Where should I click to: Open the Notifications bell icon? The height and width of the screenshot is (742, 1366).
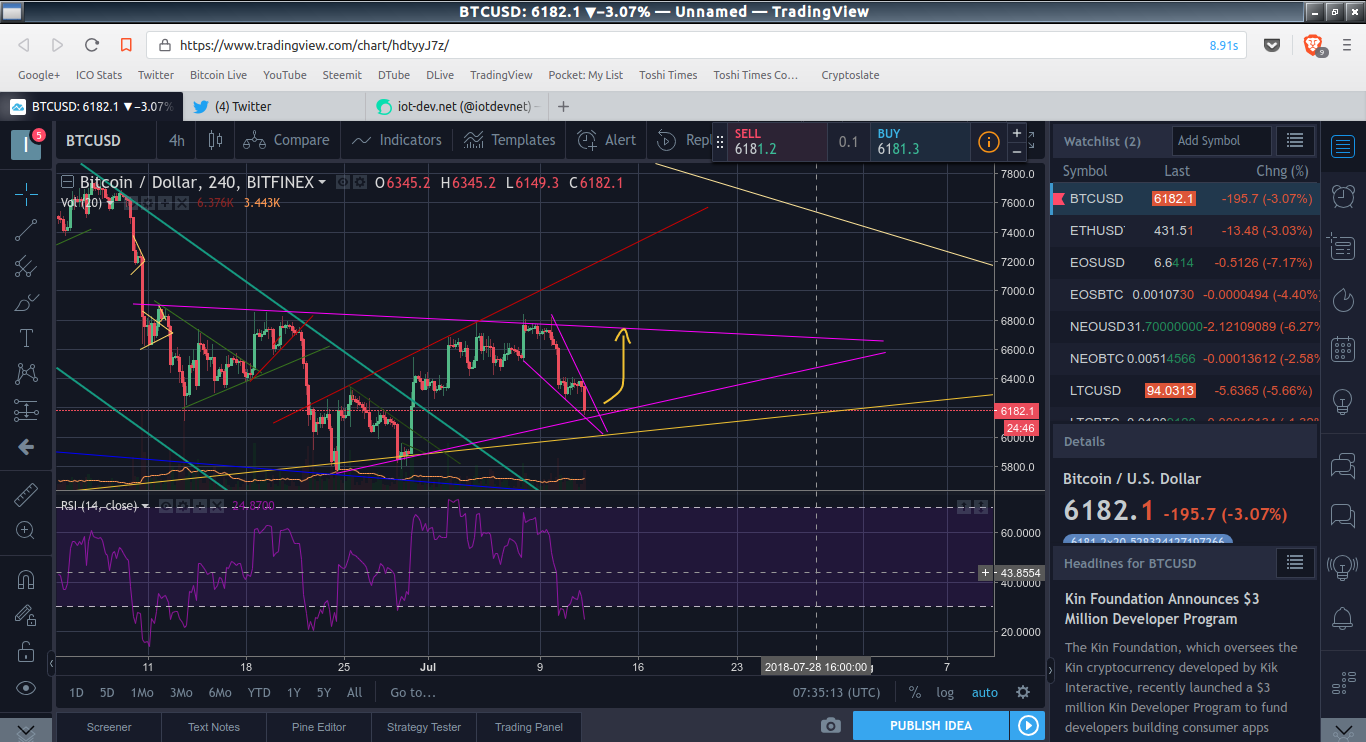point(1343,618)
